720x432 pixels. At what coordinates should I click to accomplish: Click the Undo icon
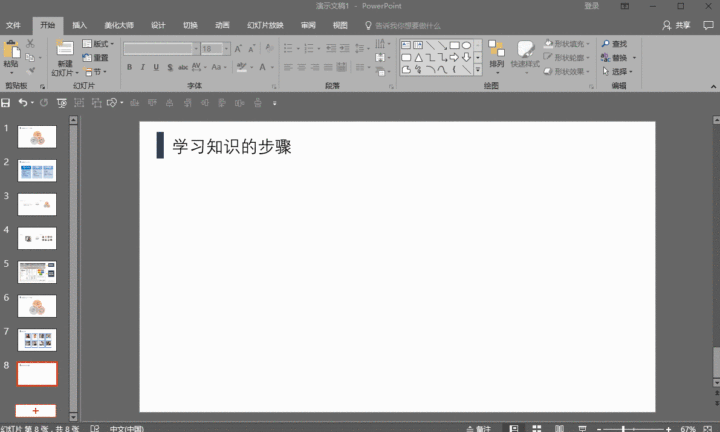tap(22, 103)
